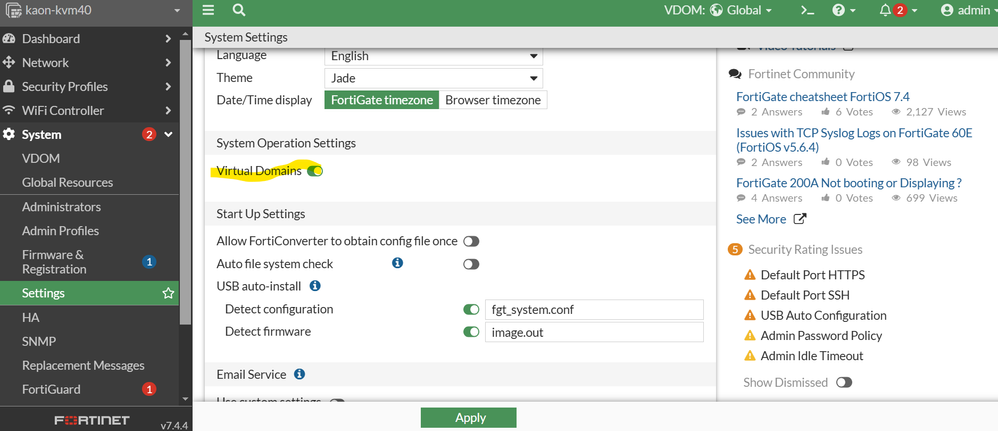Enable the Auto file system check toggle
Viewport: 998px width, 431px height.
[470, 264]
